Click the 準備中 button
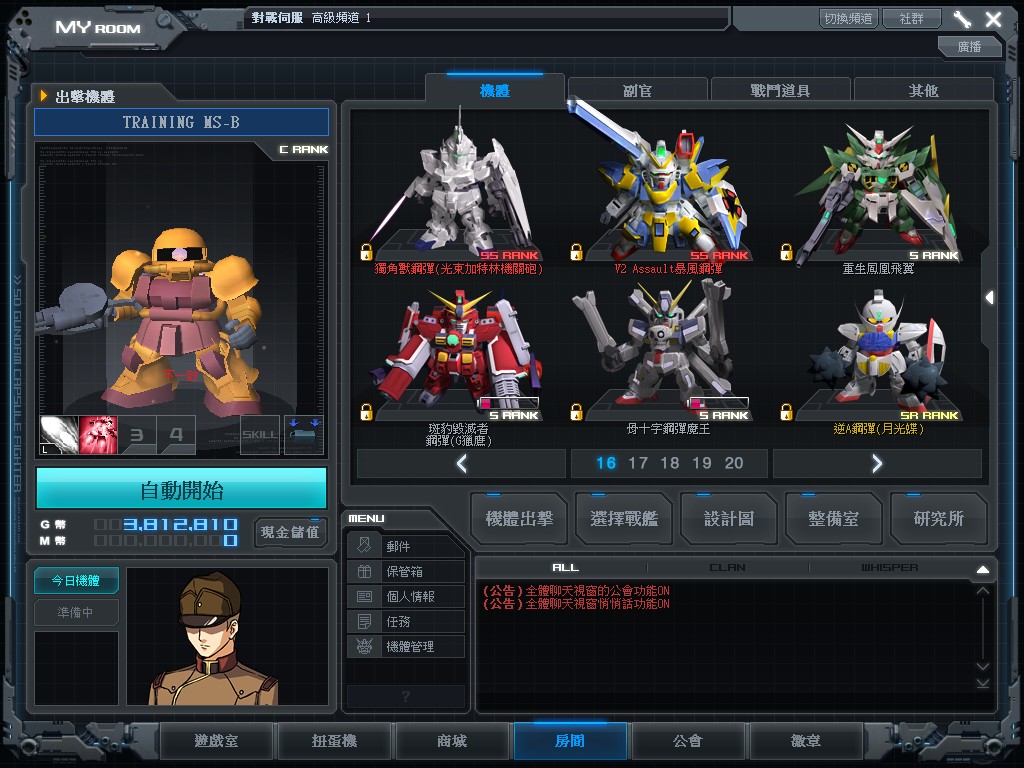1024x768 pixels. click(76, 613)
